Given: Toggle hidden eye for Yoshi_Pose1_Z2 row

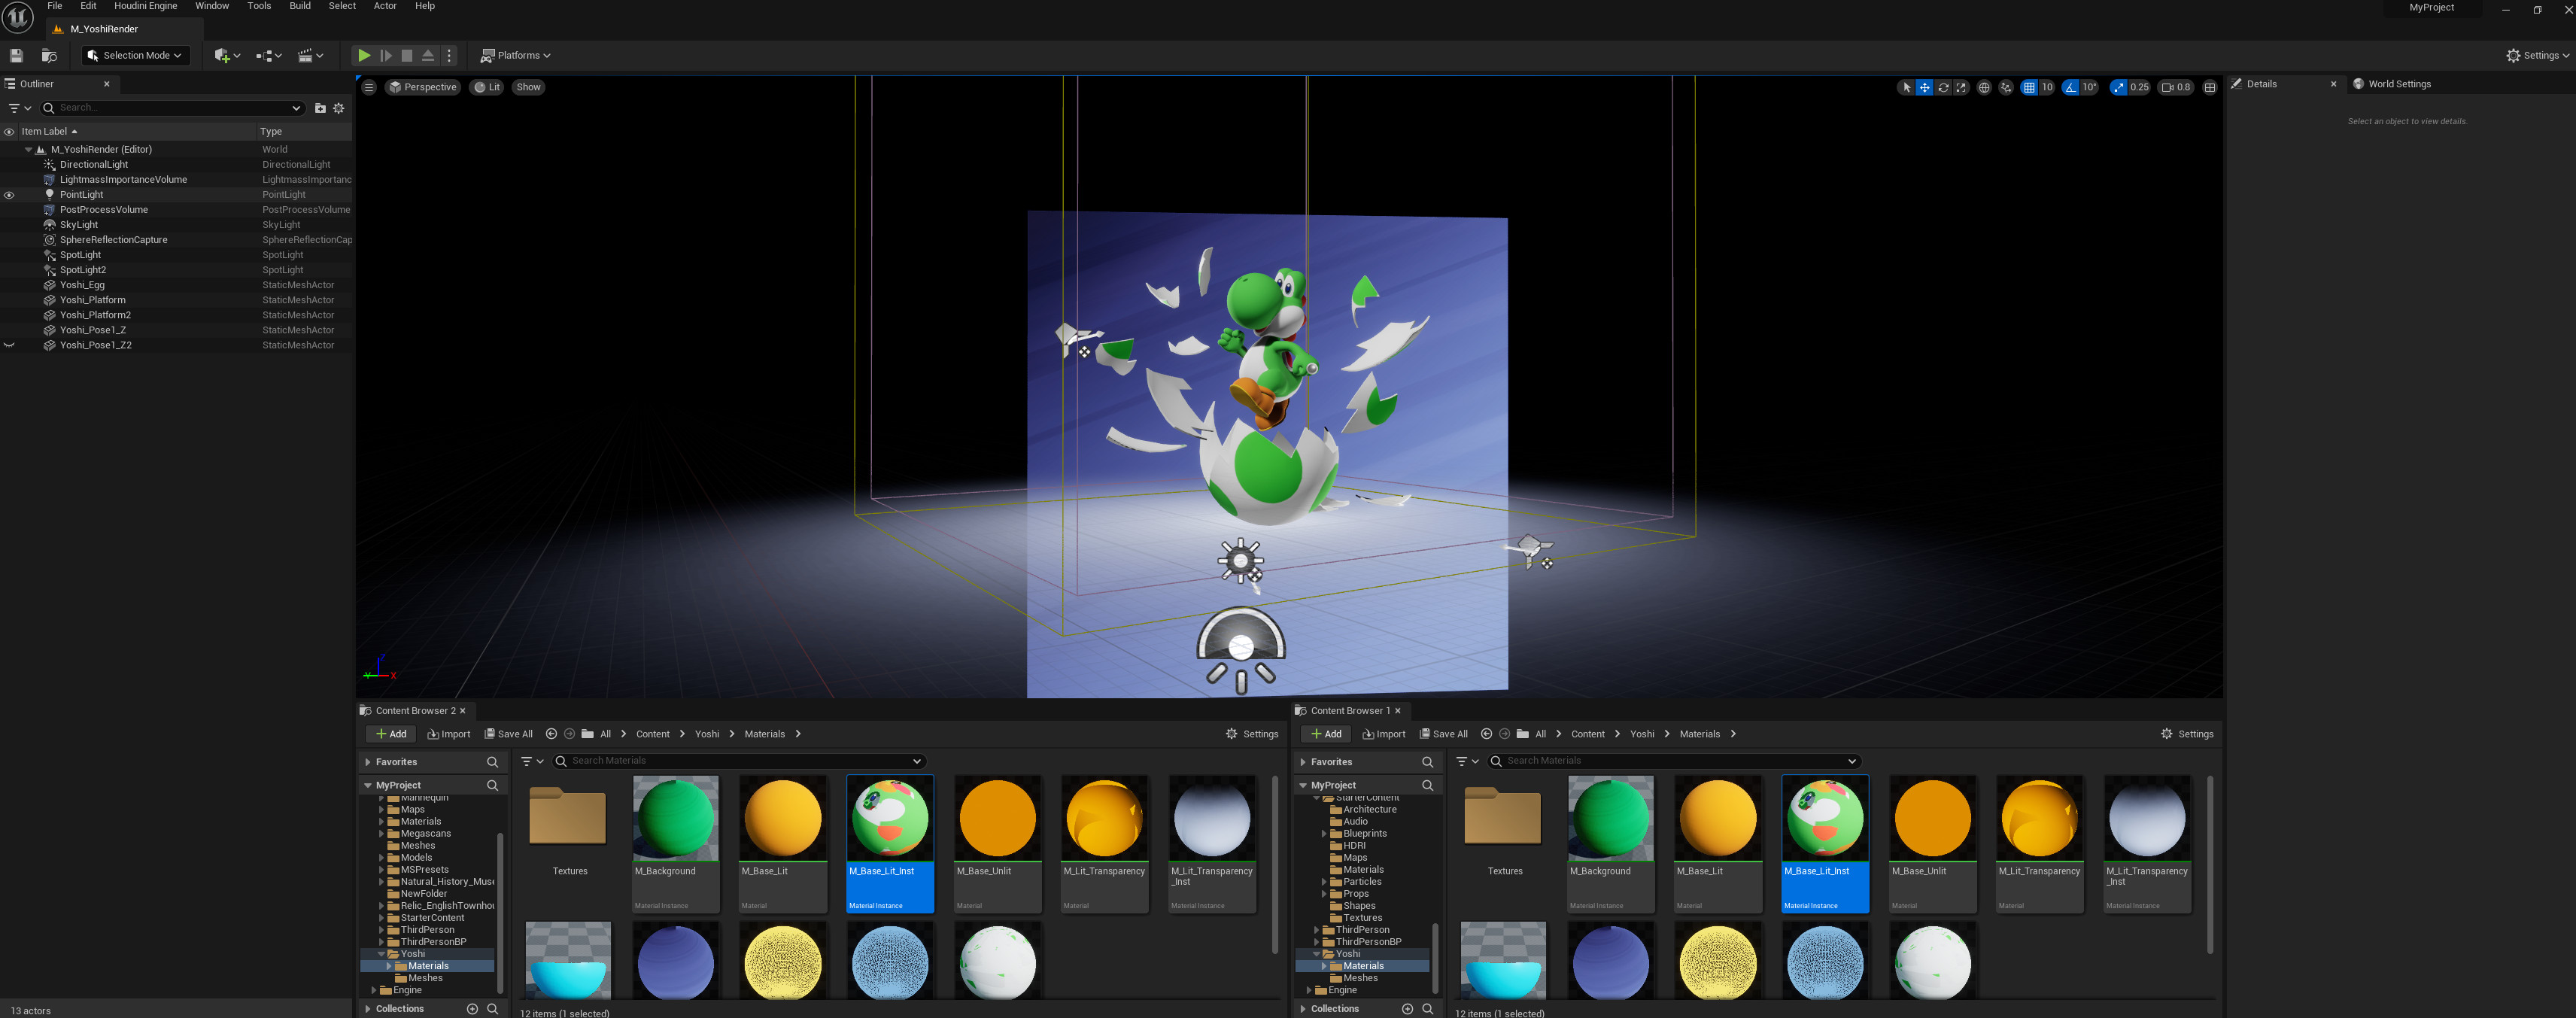Looking at the screenshot, I should point(9,345).
